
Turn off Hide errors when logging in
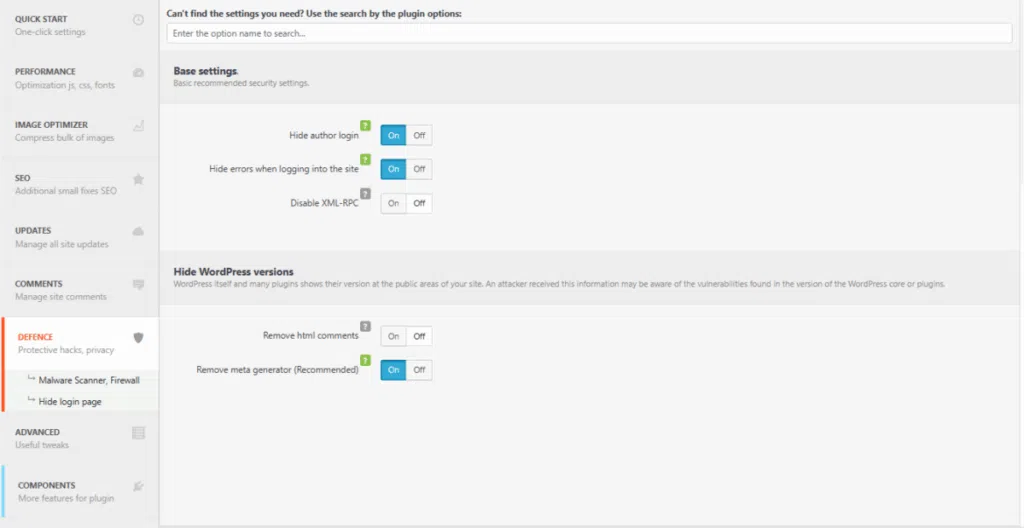point(419,169)
